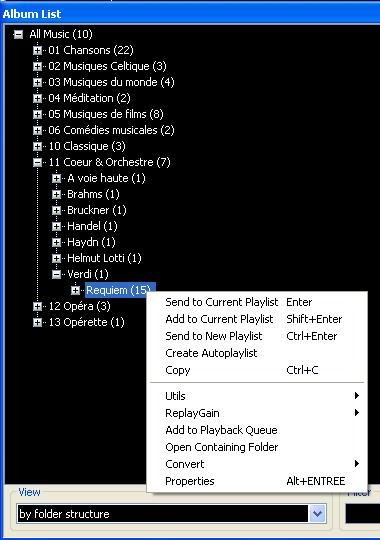Select the 03 Musiques du monde item
Viewport: 380px width, 540px height.
111,82
